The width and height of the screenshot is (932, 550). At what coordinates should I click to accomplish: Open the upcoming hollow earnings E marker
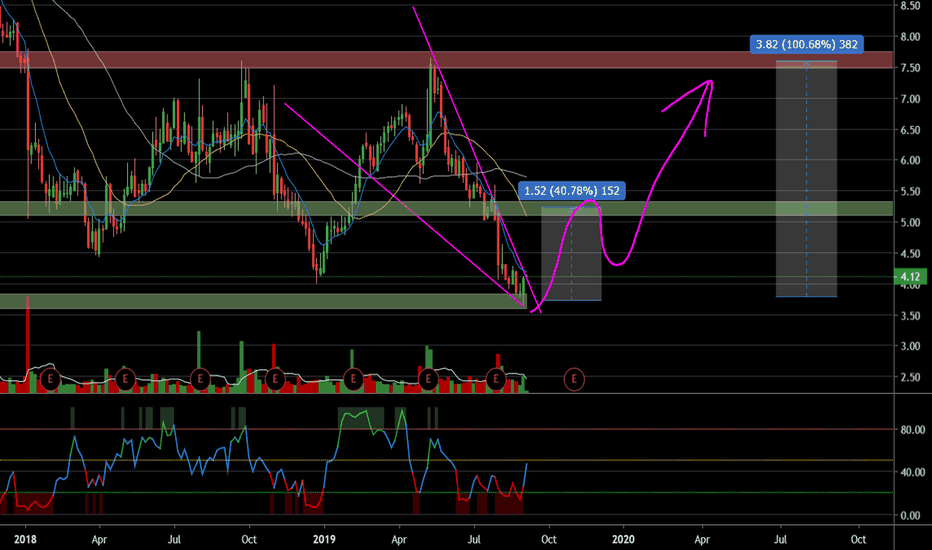coord(574,379)
